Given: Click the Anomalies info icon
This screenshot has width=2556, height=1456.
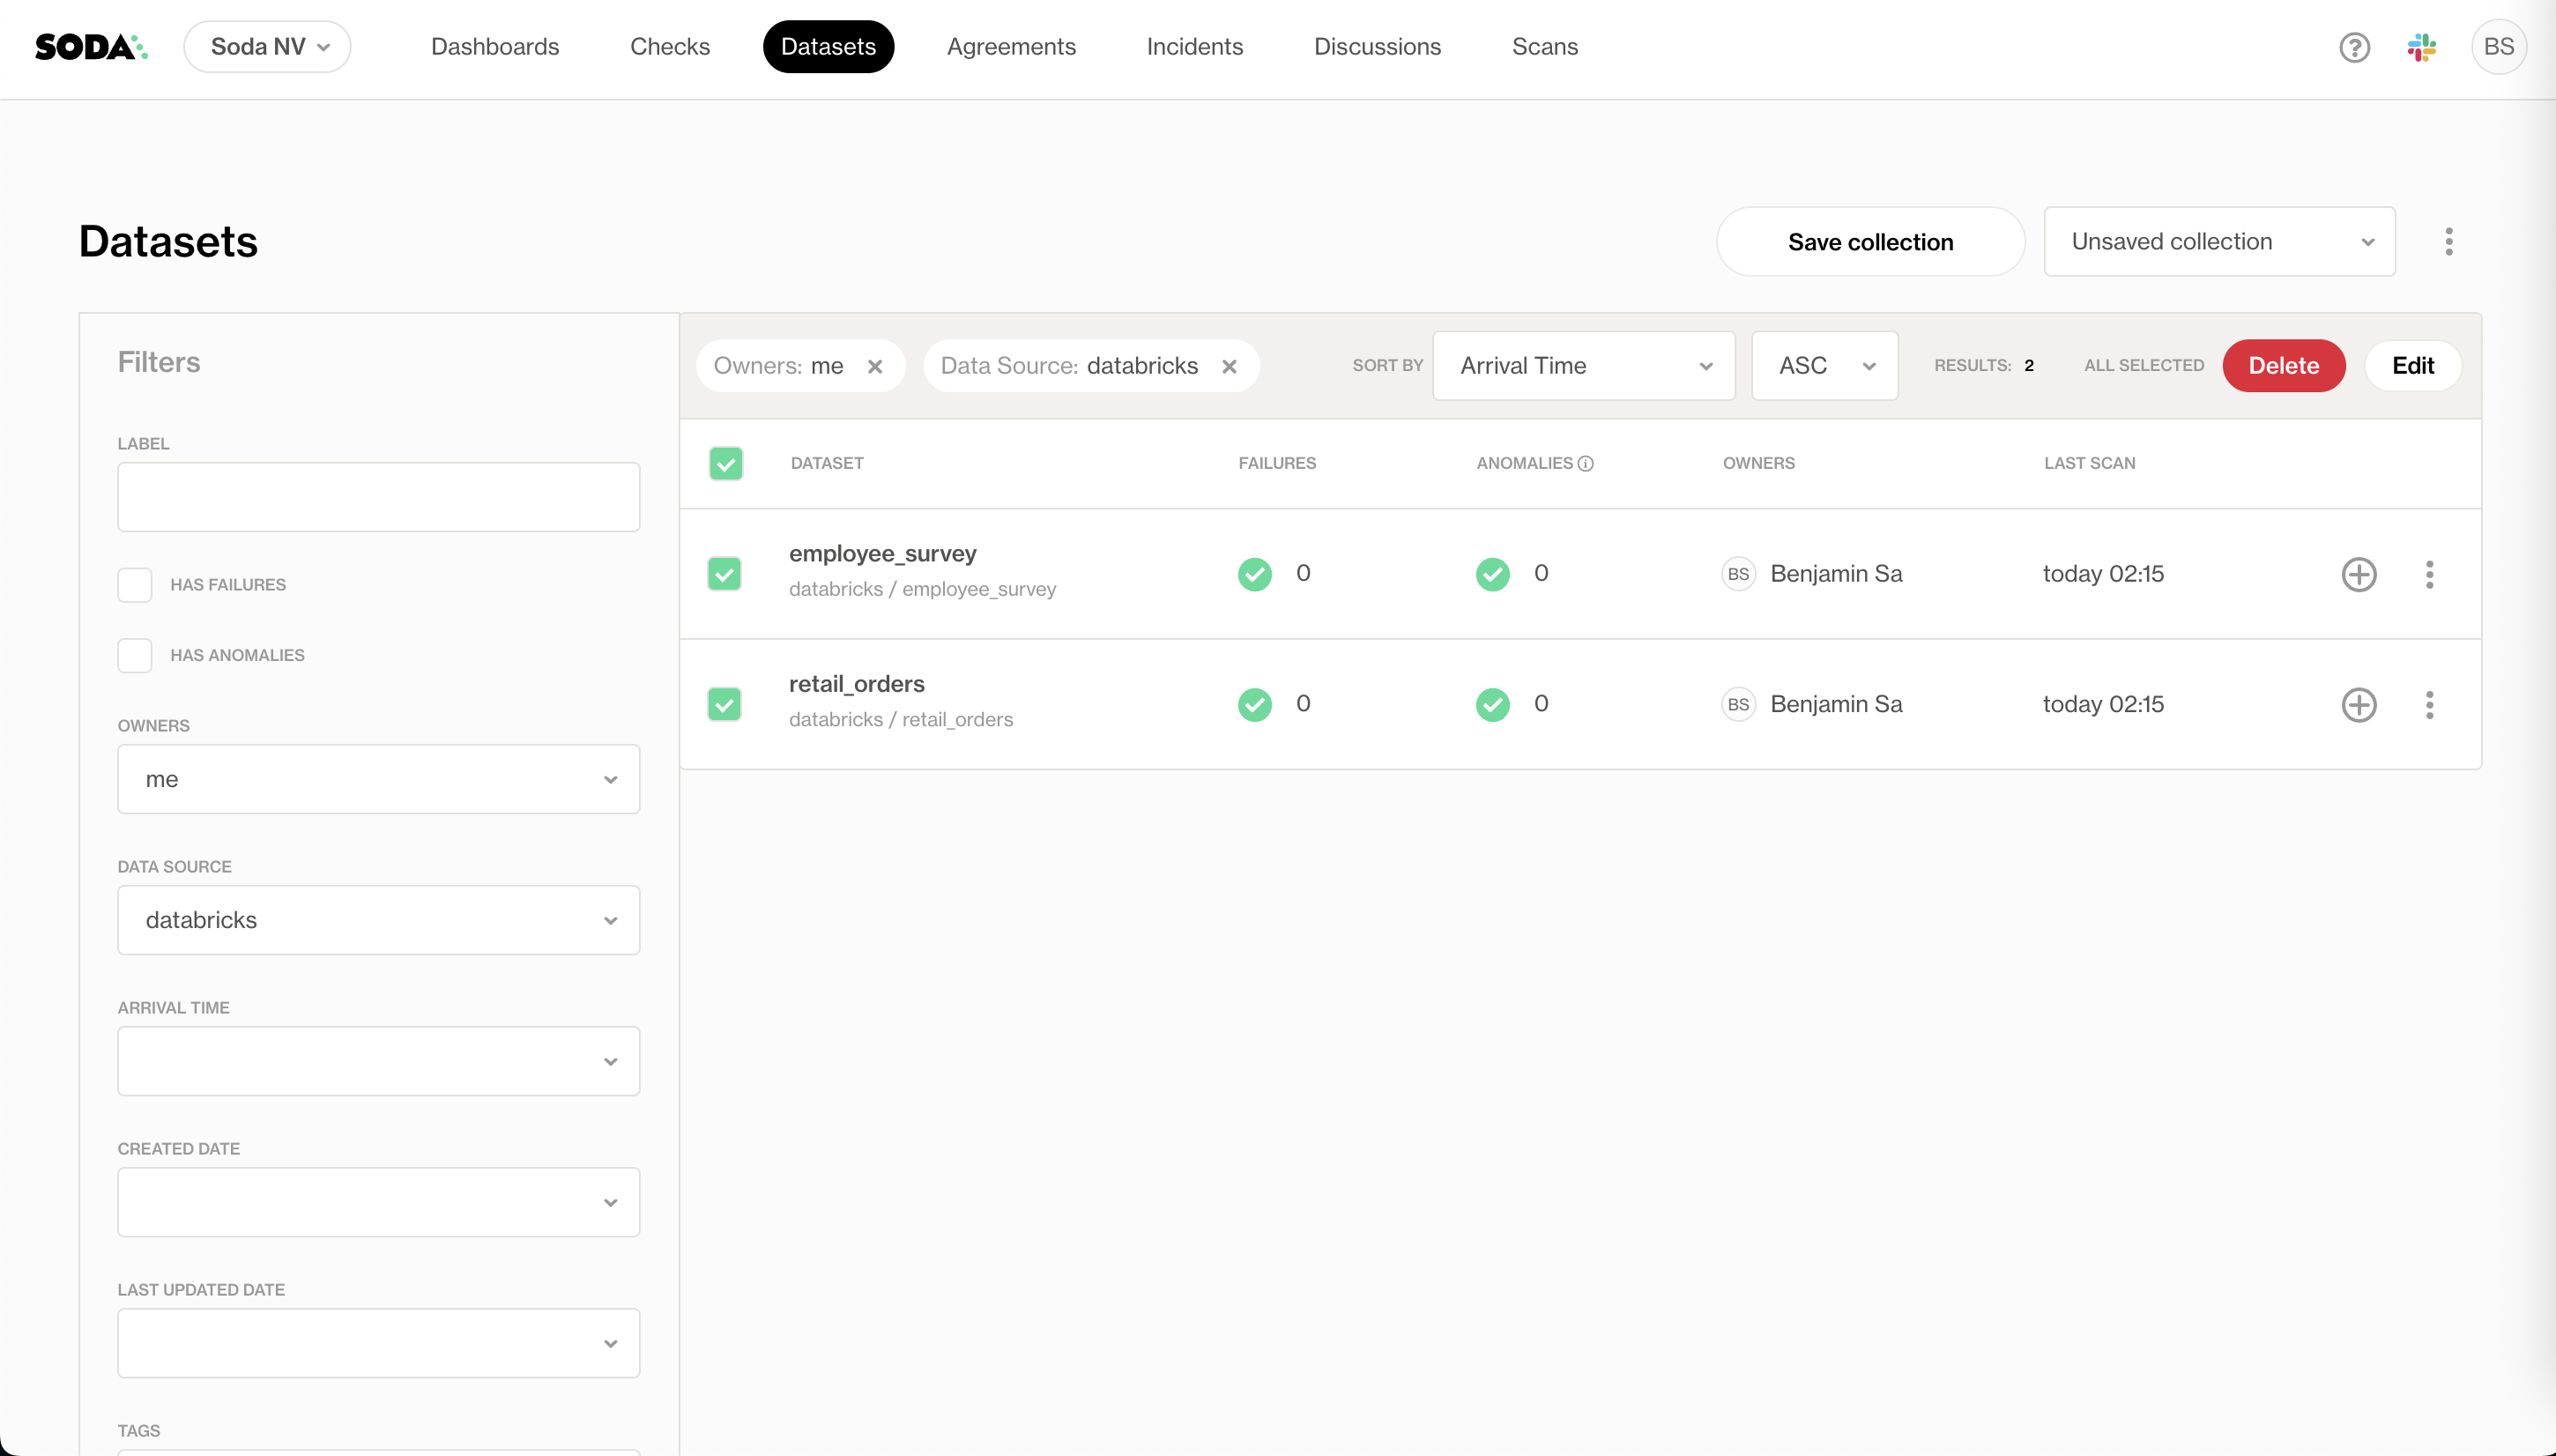Looking at the screenshot, I should pyautogui.click(x=1585, y=463).
